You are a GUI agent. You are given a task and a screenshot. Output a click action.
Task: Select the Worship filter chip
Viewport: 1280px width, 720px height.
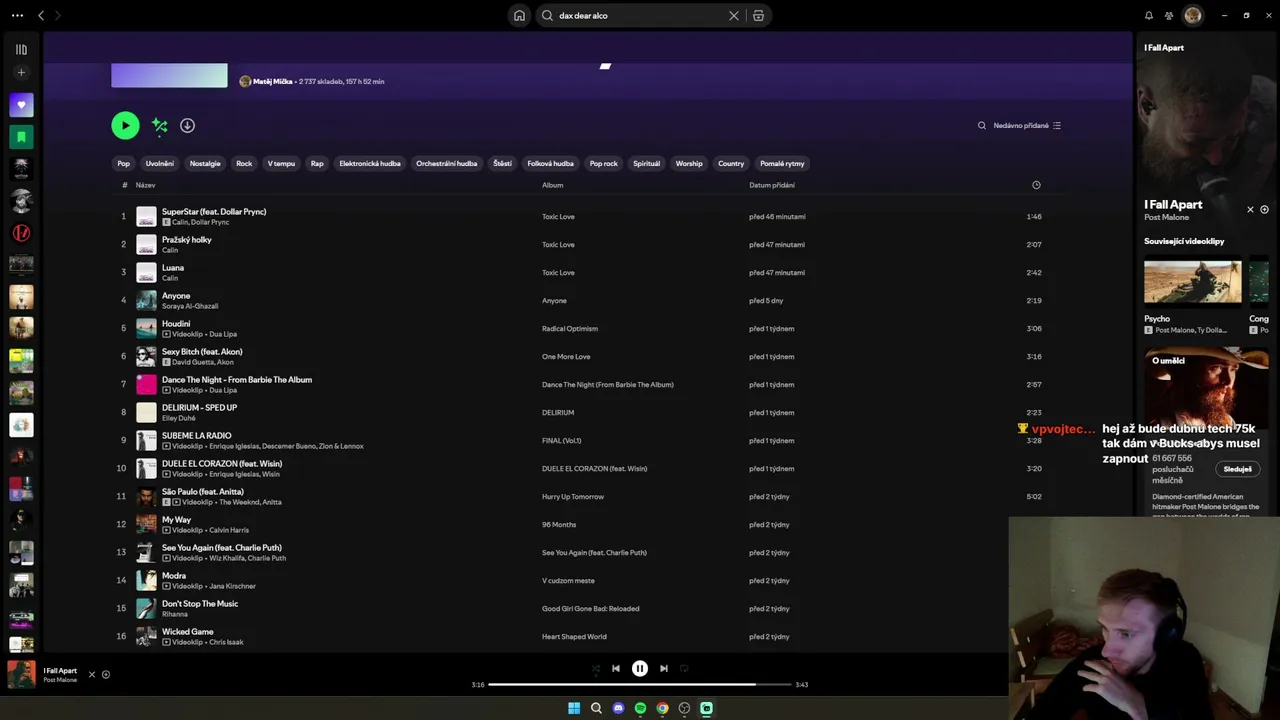coord(689,164)
